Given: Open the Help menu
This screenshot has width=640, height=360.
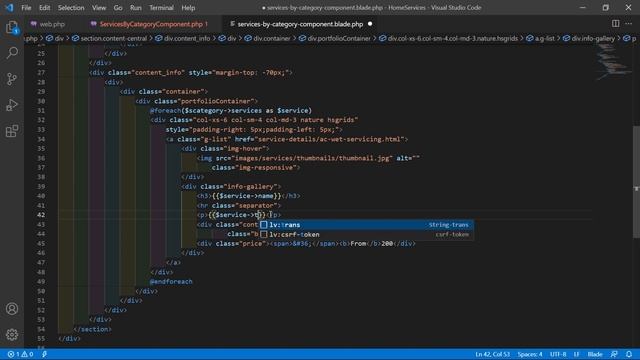Looking at the screenshot, I should click(188, 8).
